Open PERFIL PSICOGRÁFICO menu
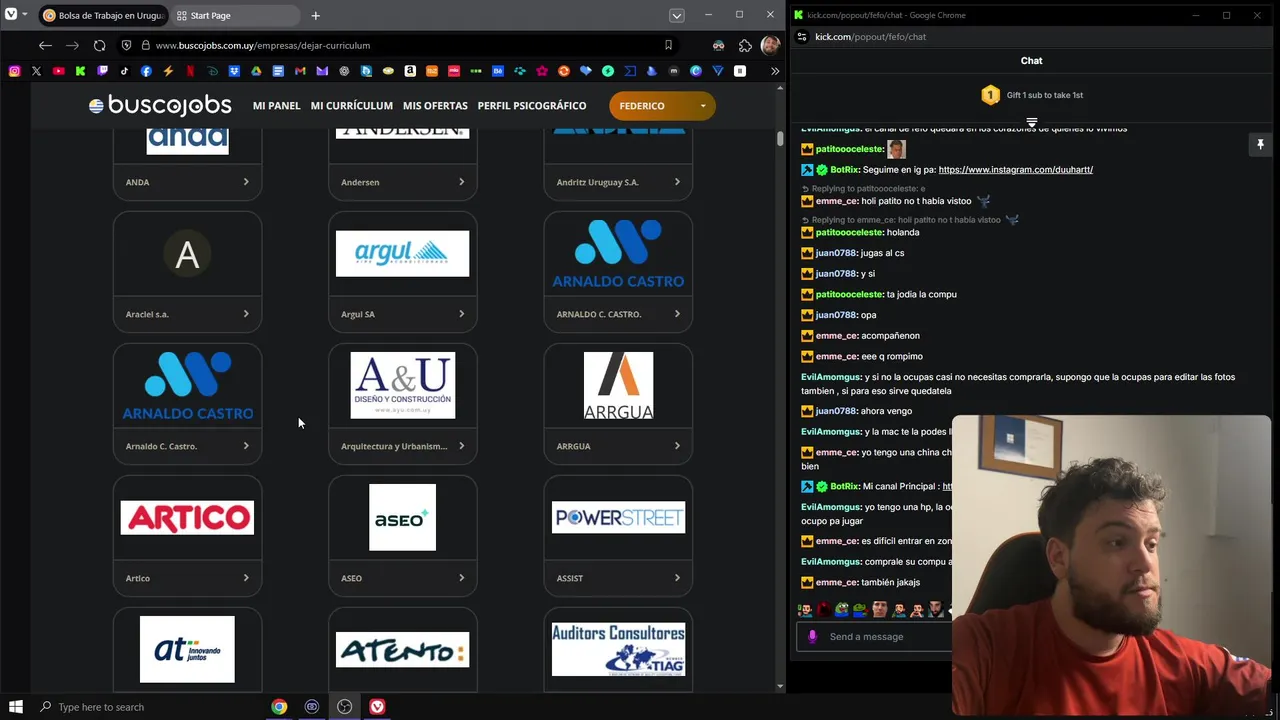The image size is (1280, 720). coord(532,106)
